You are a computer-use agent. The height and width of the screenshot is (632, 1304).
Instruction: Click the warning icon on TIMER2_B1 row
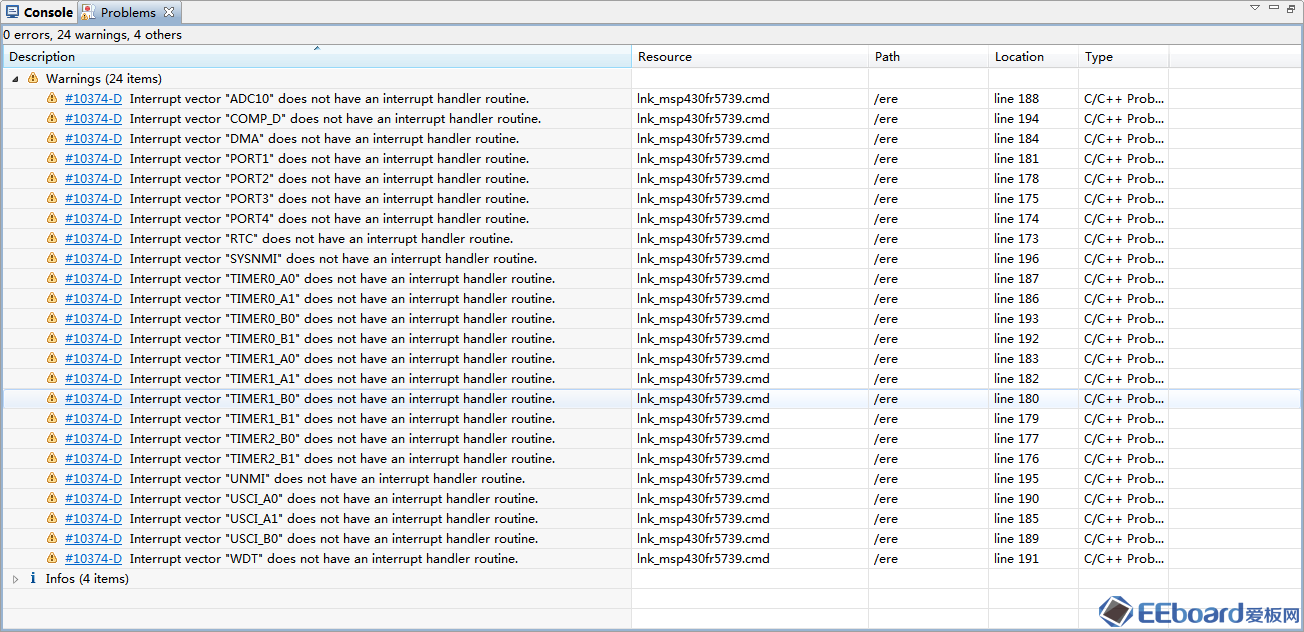pyautogui.click(x=52, y=458)
